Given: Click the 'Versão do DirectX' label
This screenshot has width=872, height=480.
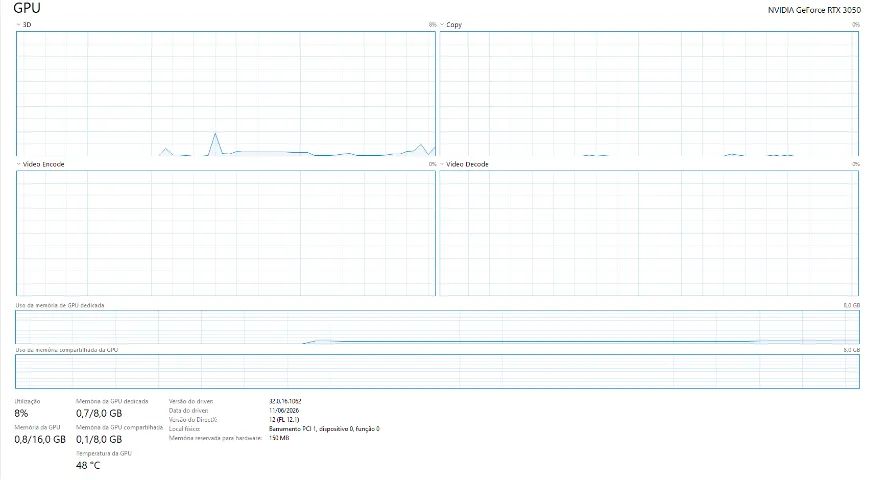Looking at the screenshot, I should (193, 419).
